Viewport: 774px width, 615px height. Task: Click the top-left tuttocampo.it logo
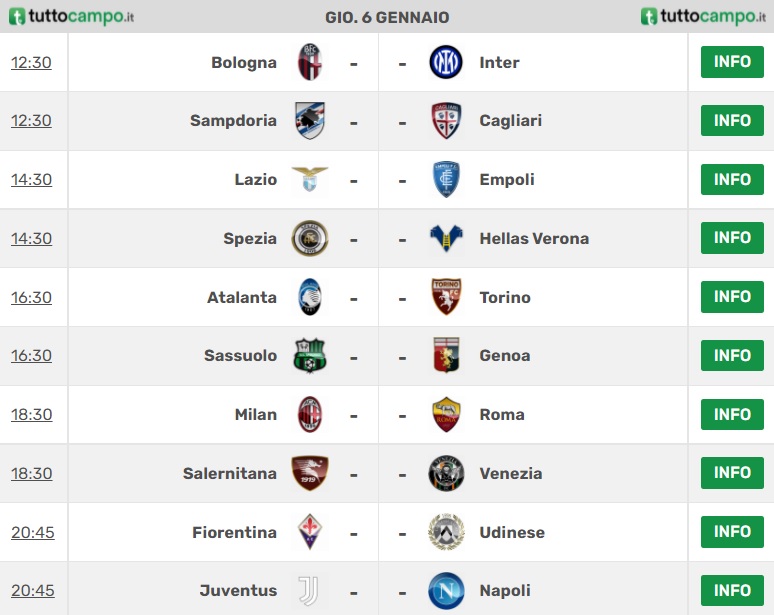(x=72, y=16)
